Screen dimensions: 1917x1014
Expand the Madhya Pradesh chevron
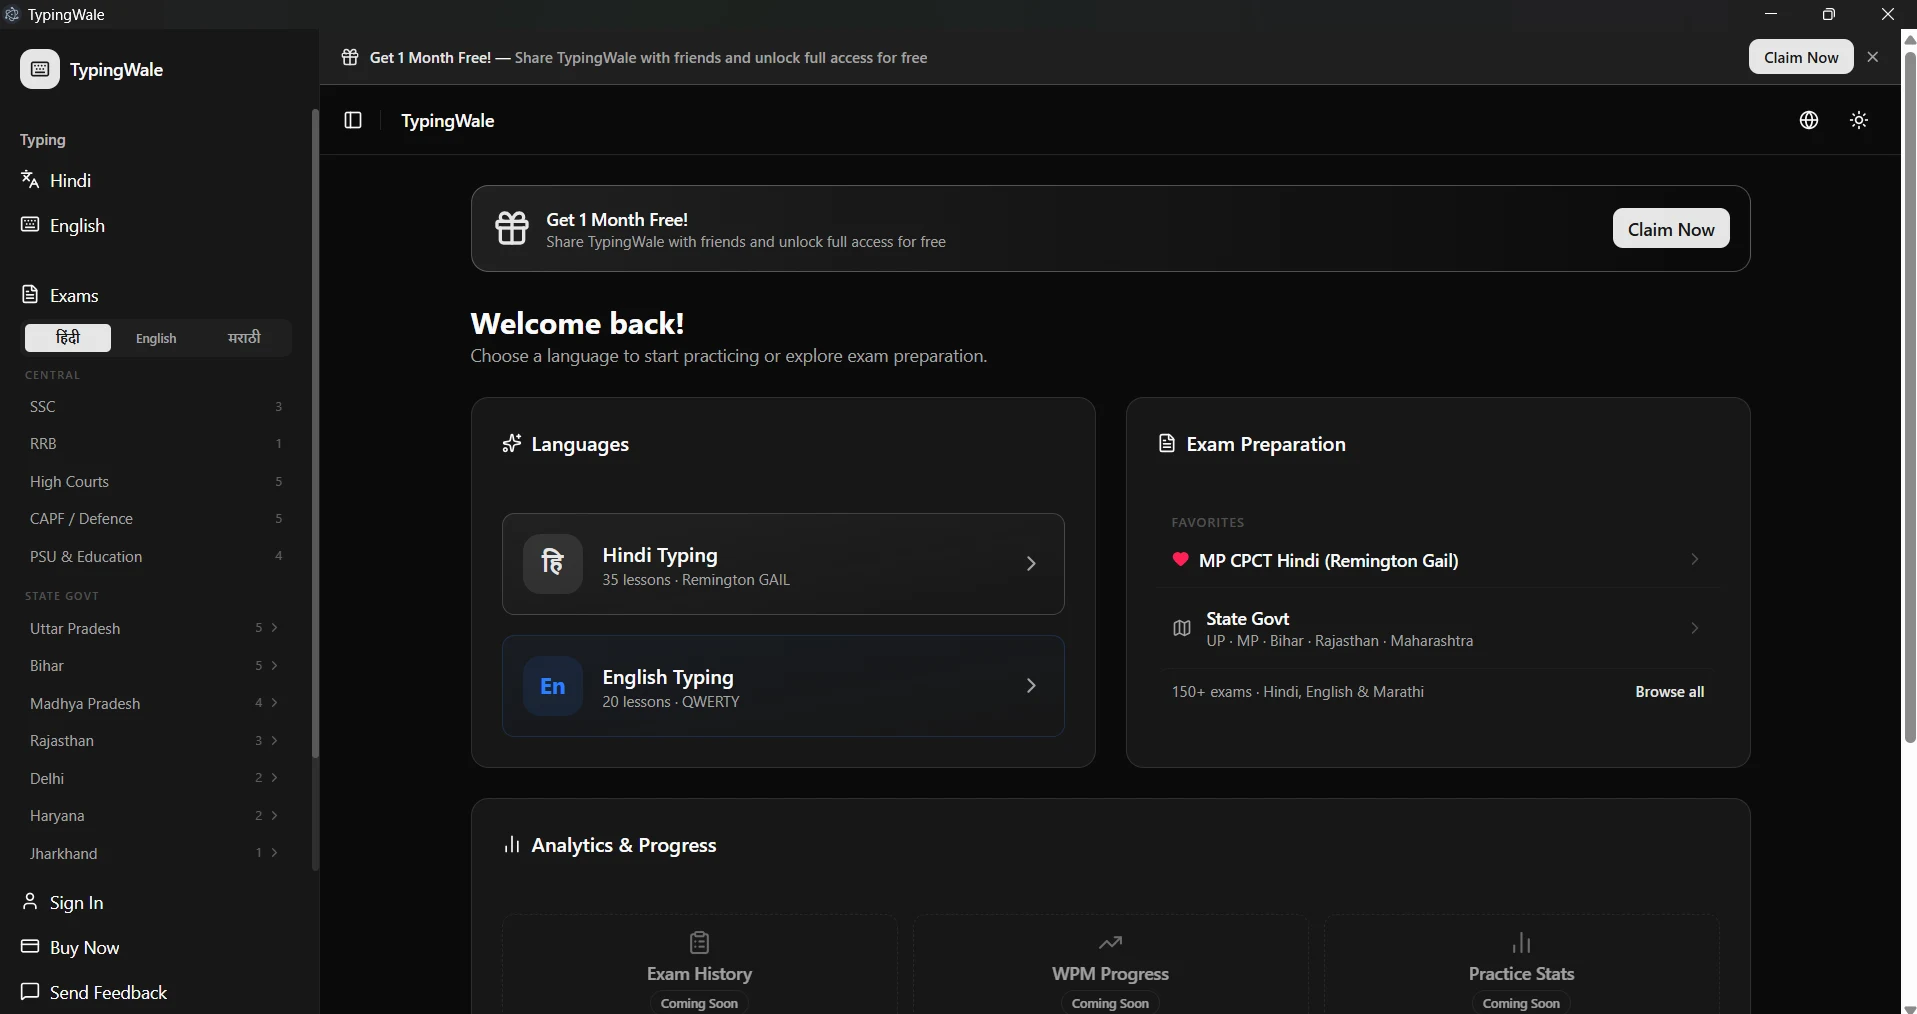click(x=274, y=703)
